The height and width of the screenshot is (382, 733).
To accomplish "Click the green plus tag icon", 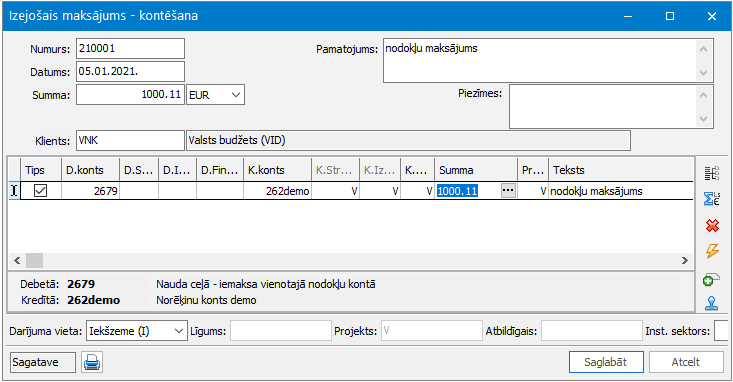I will point(711,280).
